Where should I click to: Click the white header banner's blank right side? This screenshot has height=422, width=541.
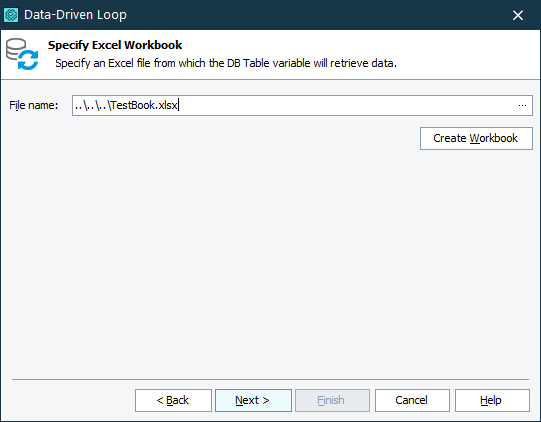469,53
